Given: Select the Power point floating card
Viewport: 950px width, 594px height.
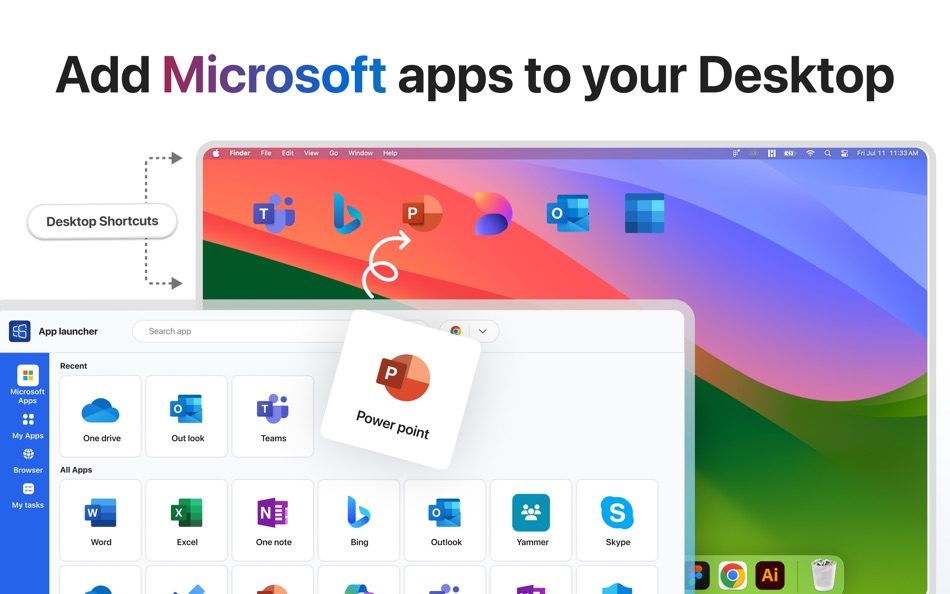Looking at the screenshot, I should pyautogui.click(x=401, y=390).
